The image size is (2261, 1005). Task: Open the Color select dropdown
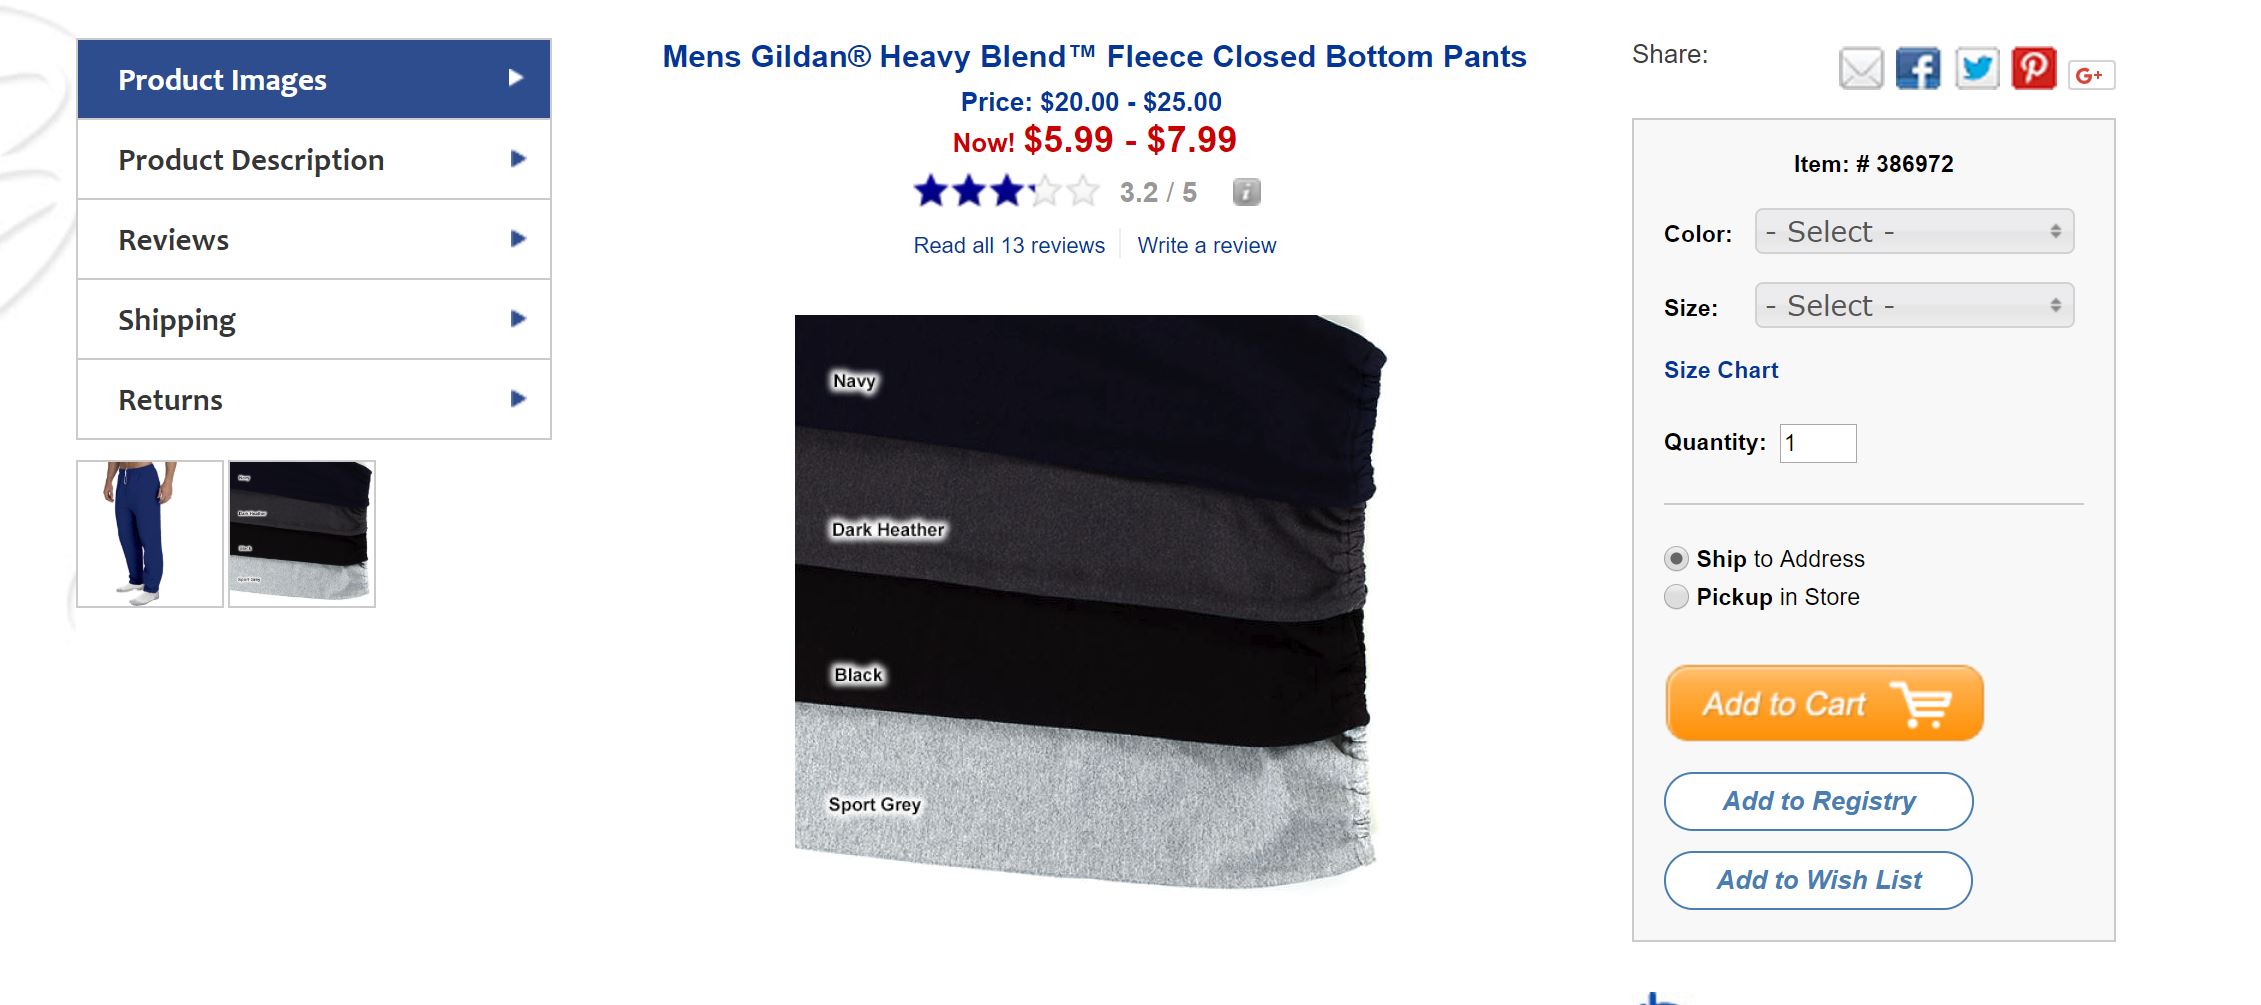click(x=1914, y=232)
